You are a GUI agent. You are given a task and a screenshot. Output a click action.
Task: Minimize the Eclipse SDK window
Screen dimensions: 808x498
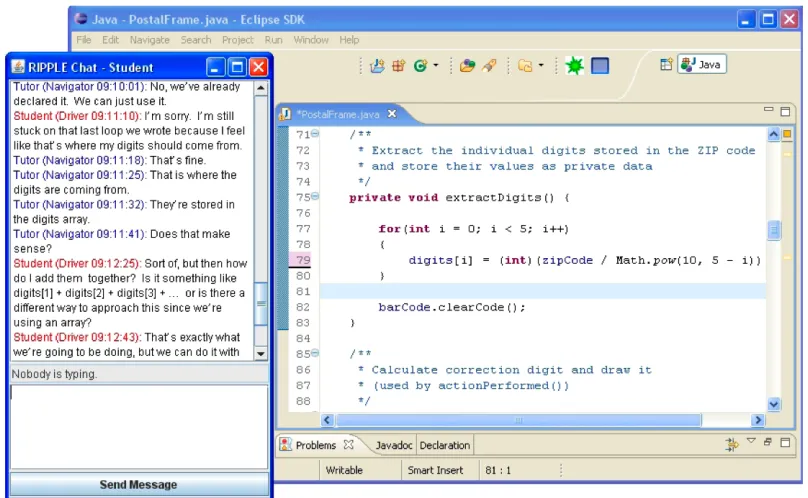click(746, 20)
